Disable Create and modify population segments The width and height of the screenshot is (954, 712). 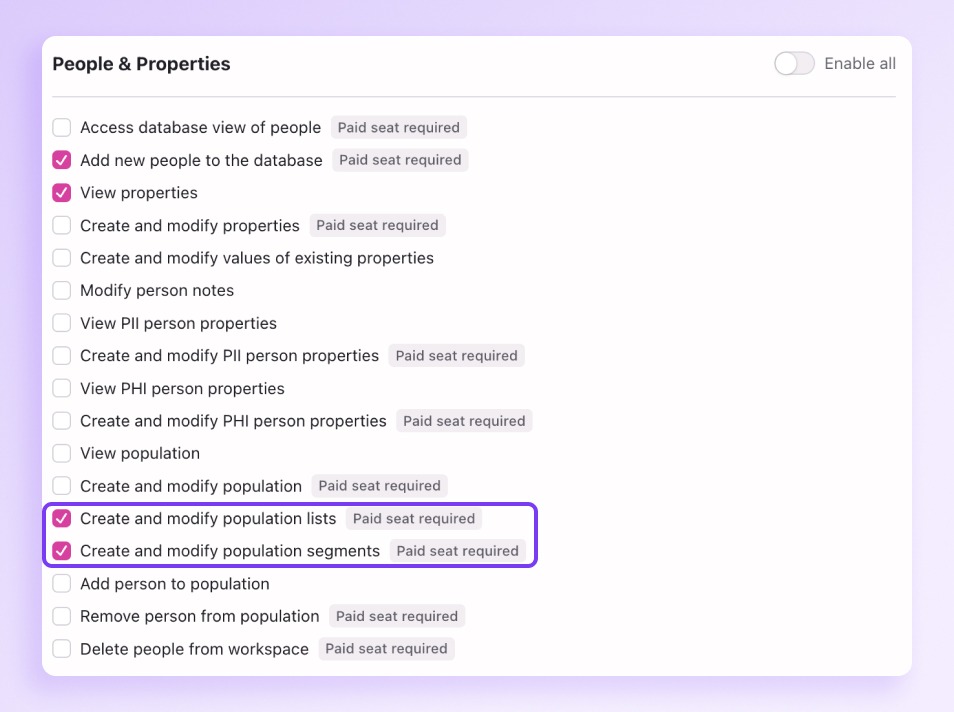pyautogui.click(x=62, y=551)
